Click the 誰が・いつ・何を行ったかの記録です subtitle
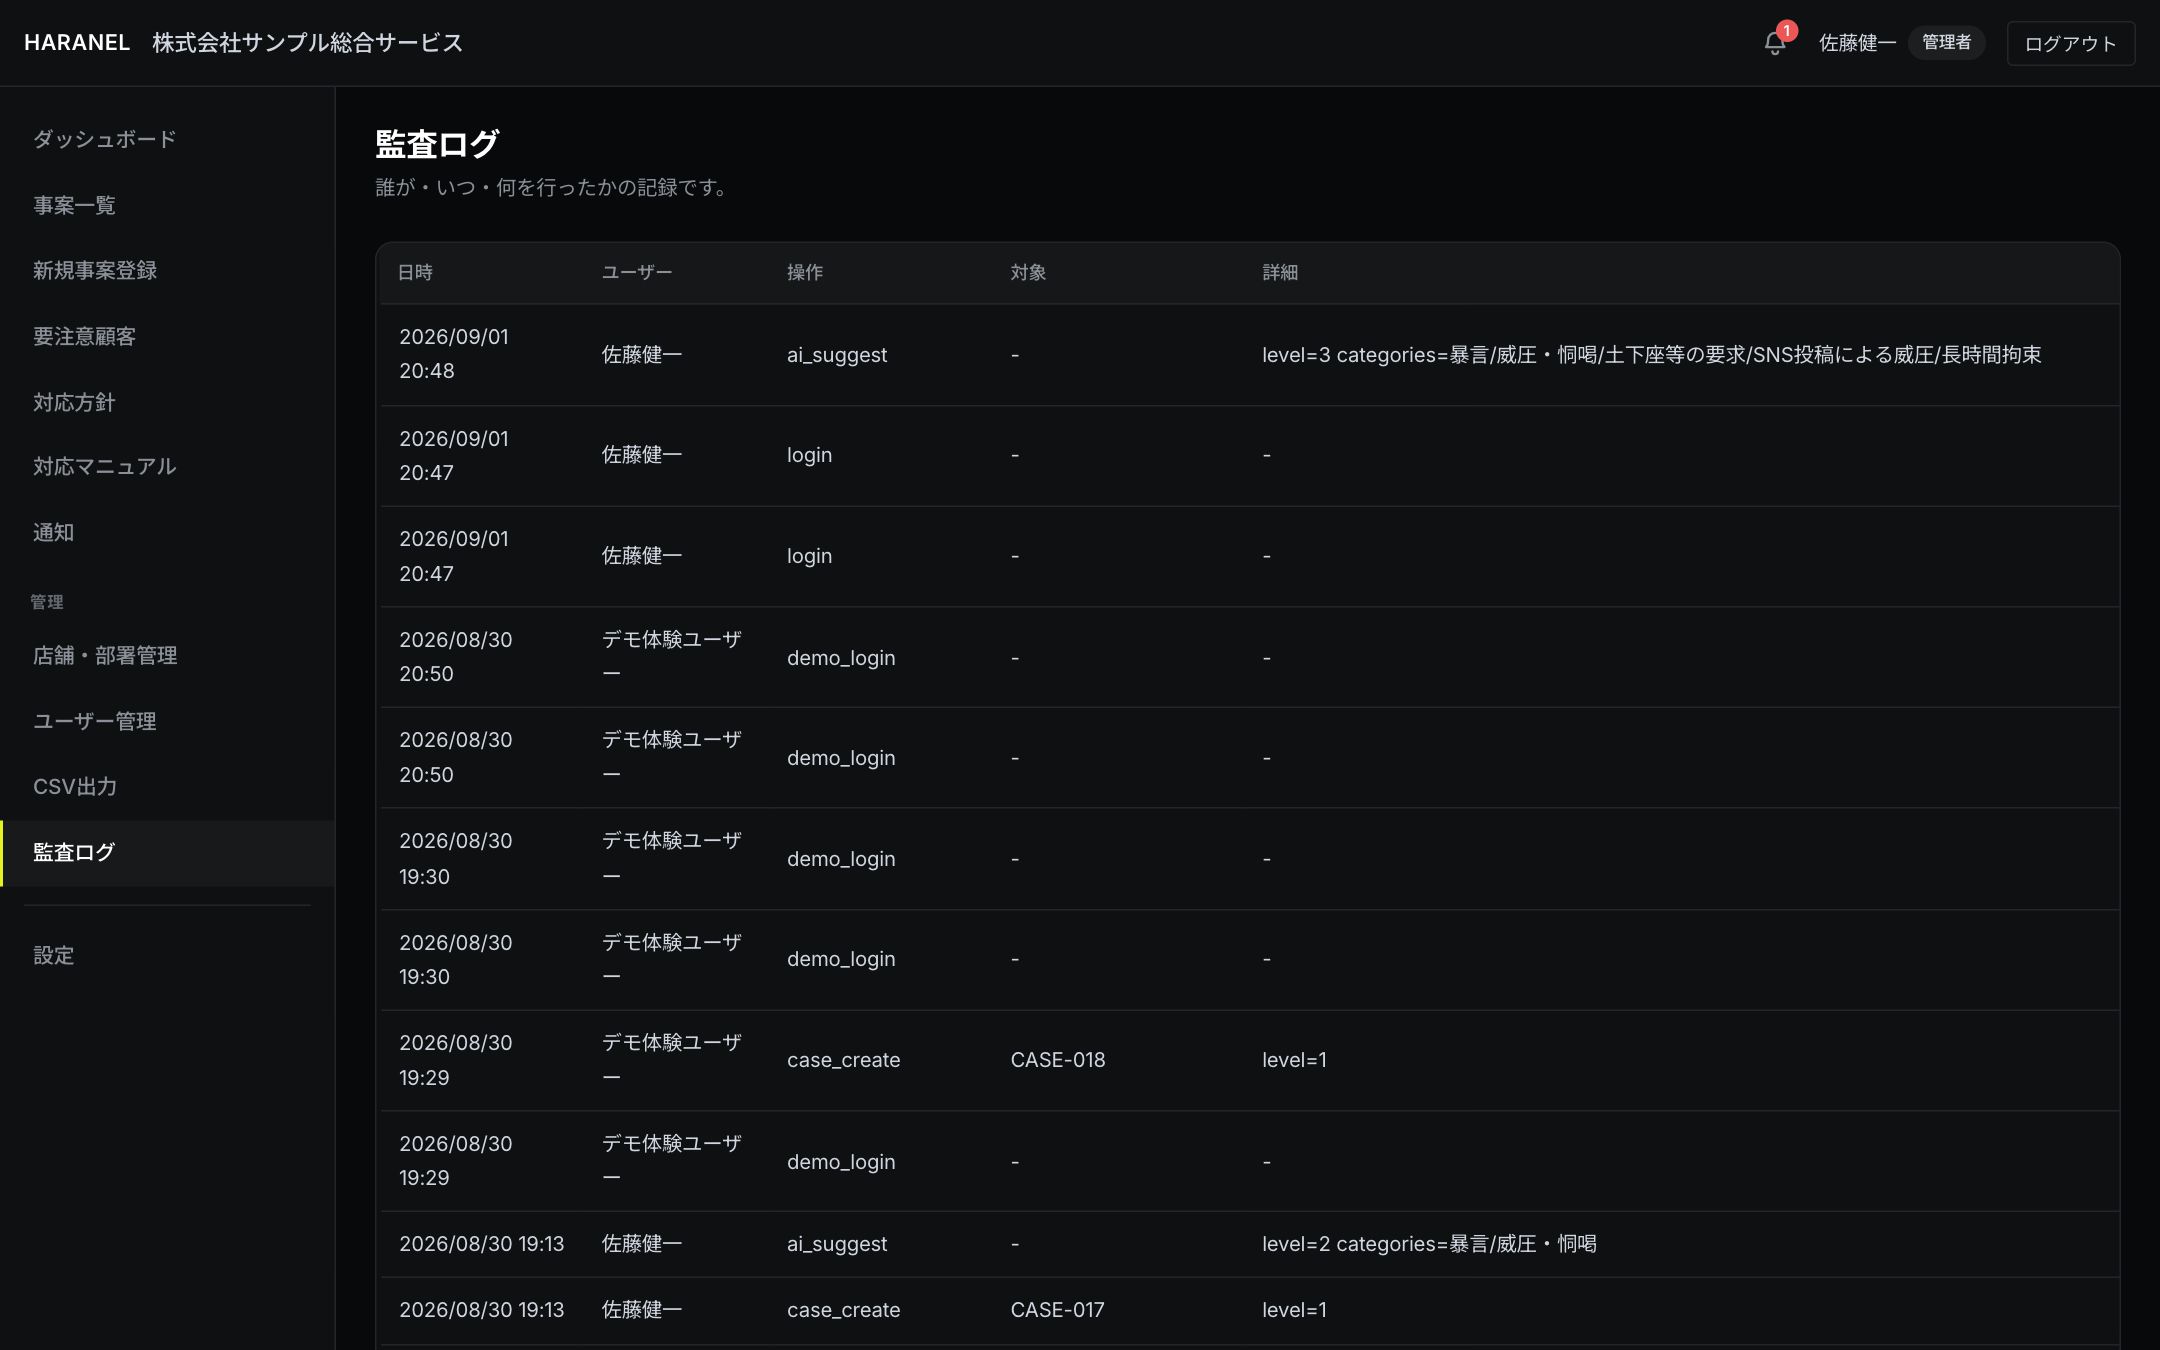Screen dimensions: 2160x1350 (x=554, y=188)
